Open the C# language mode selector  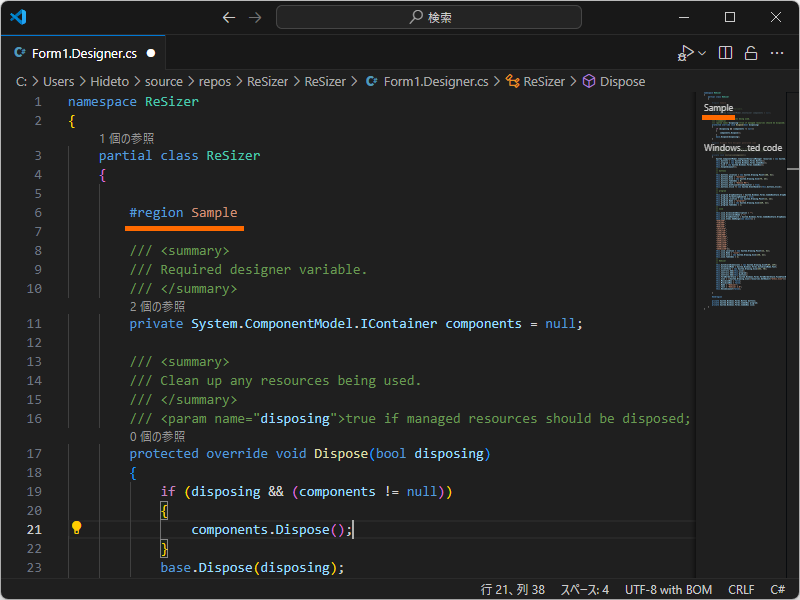pos(778,590)
